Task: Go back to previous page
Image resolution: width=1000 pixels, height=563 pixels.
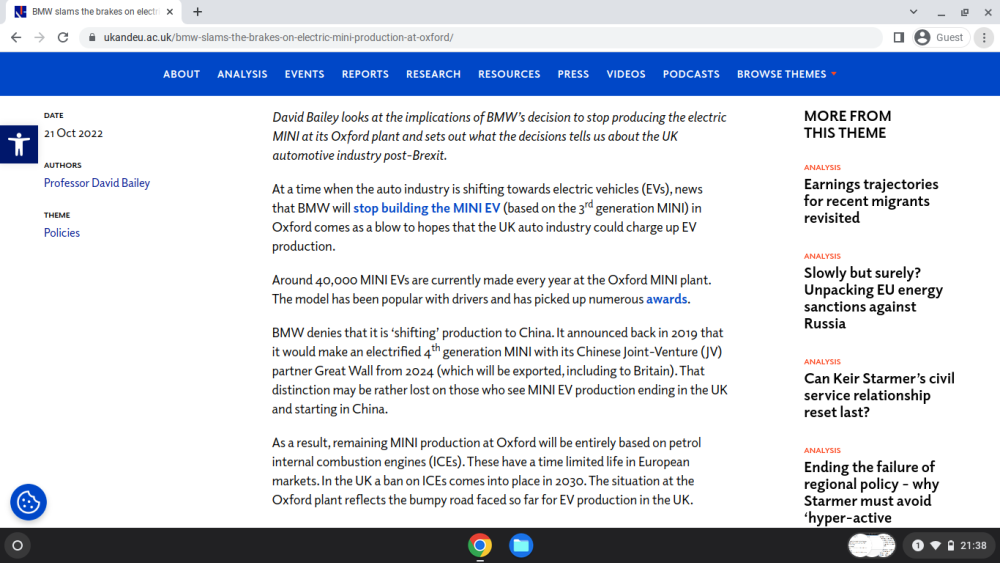Action: point(16,38)
